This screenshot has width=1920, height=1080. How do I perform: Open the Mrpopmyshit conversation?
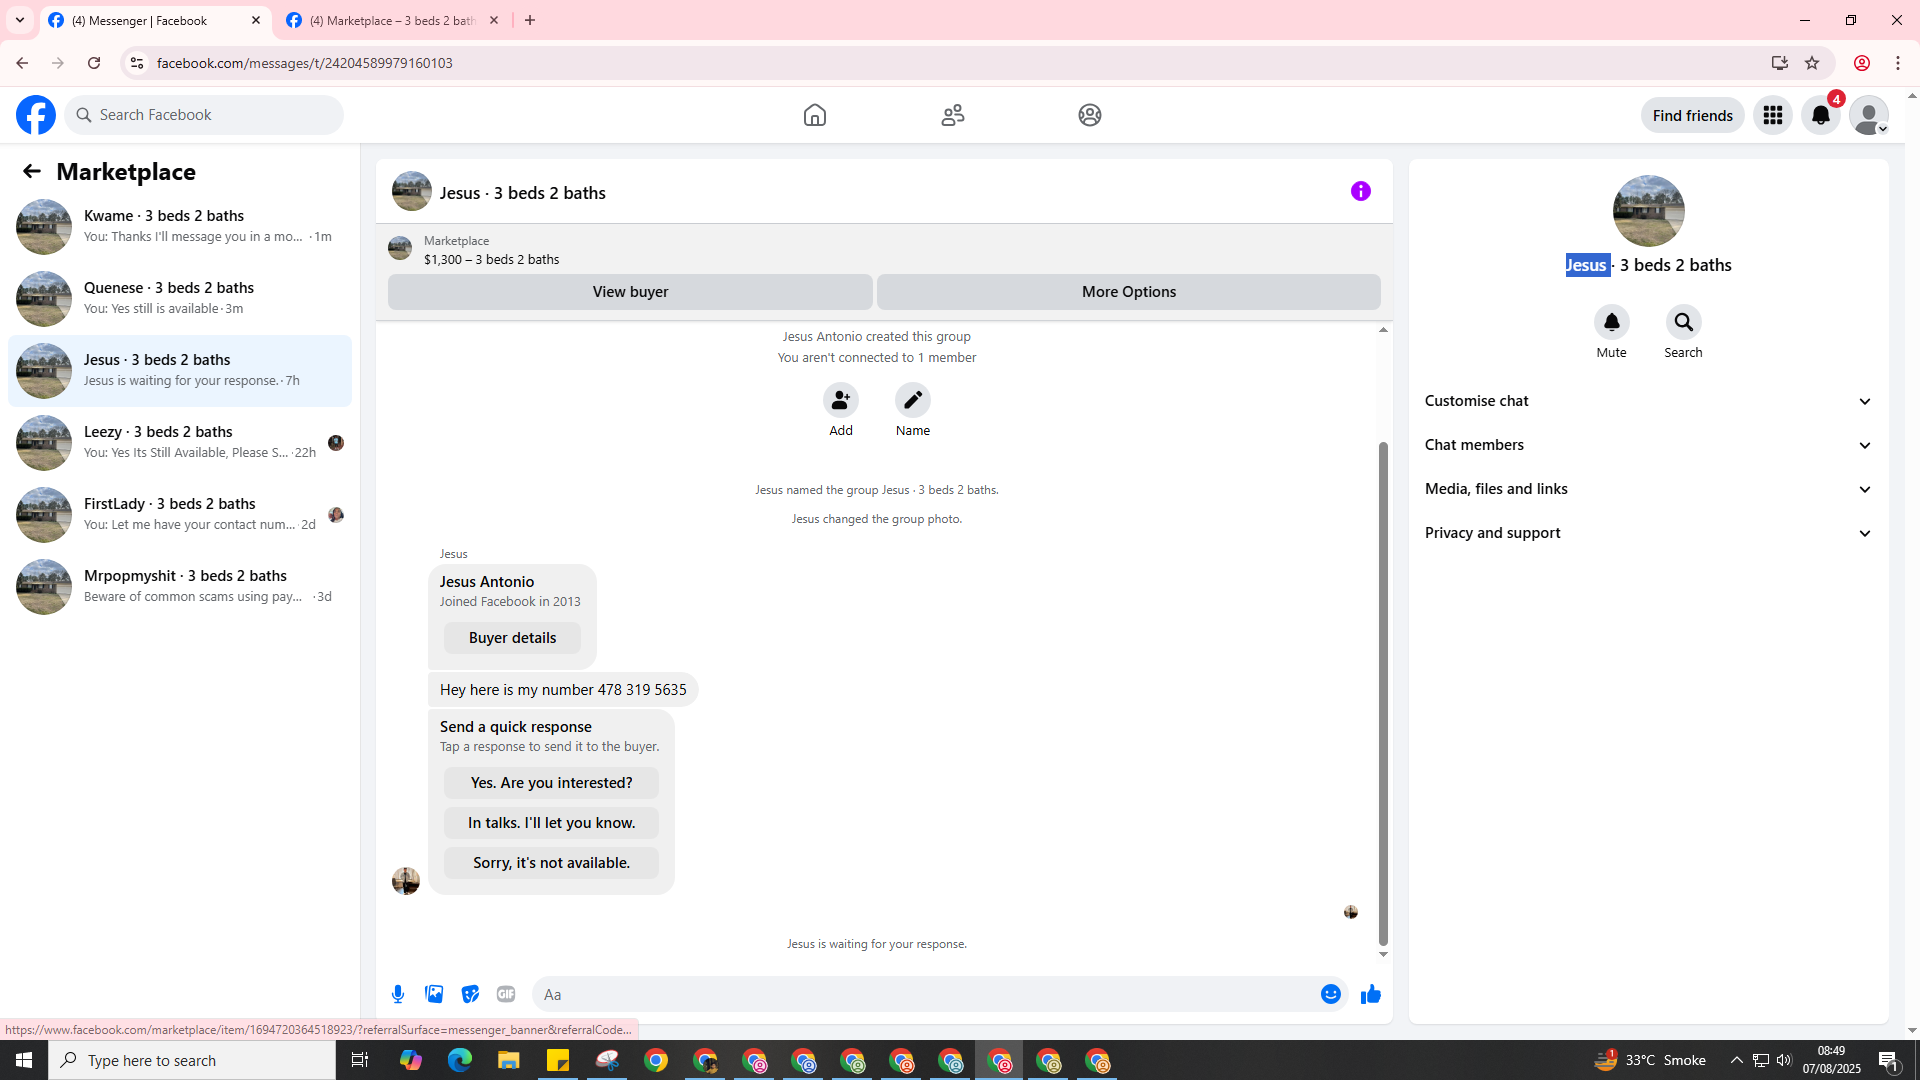click(x=180, y=587)
